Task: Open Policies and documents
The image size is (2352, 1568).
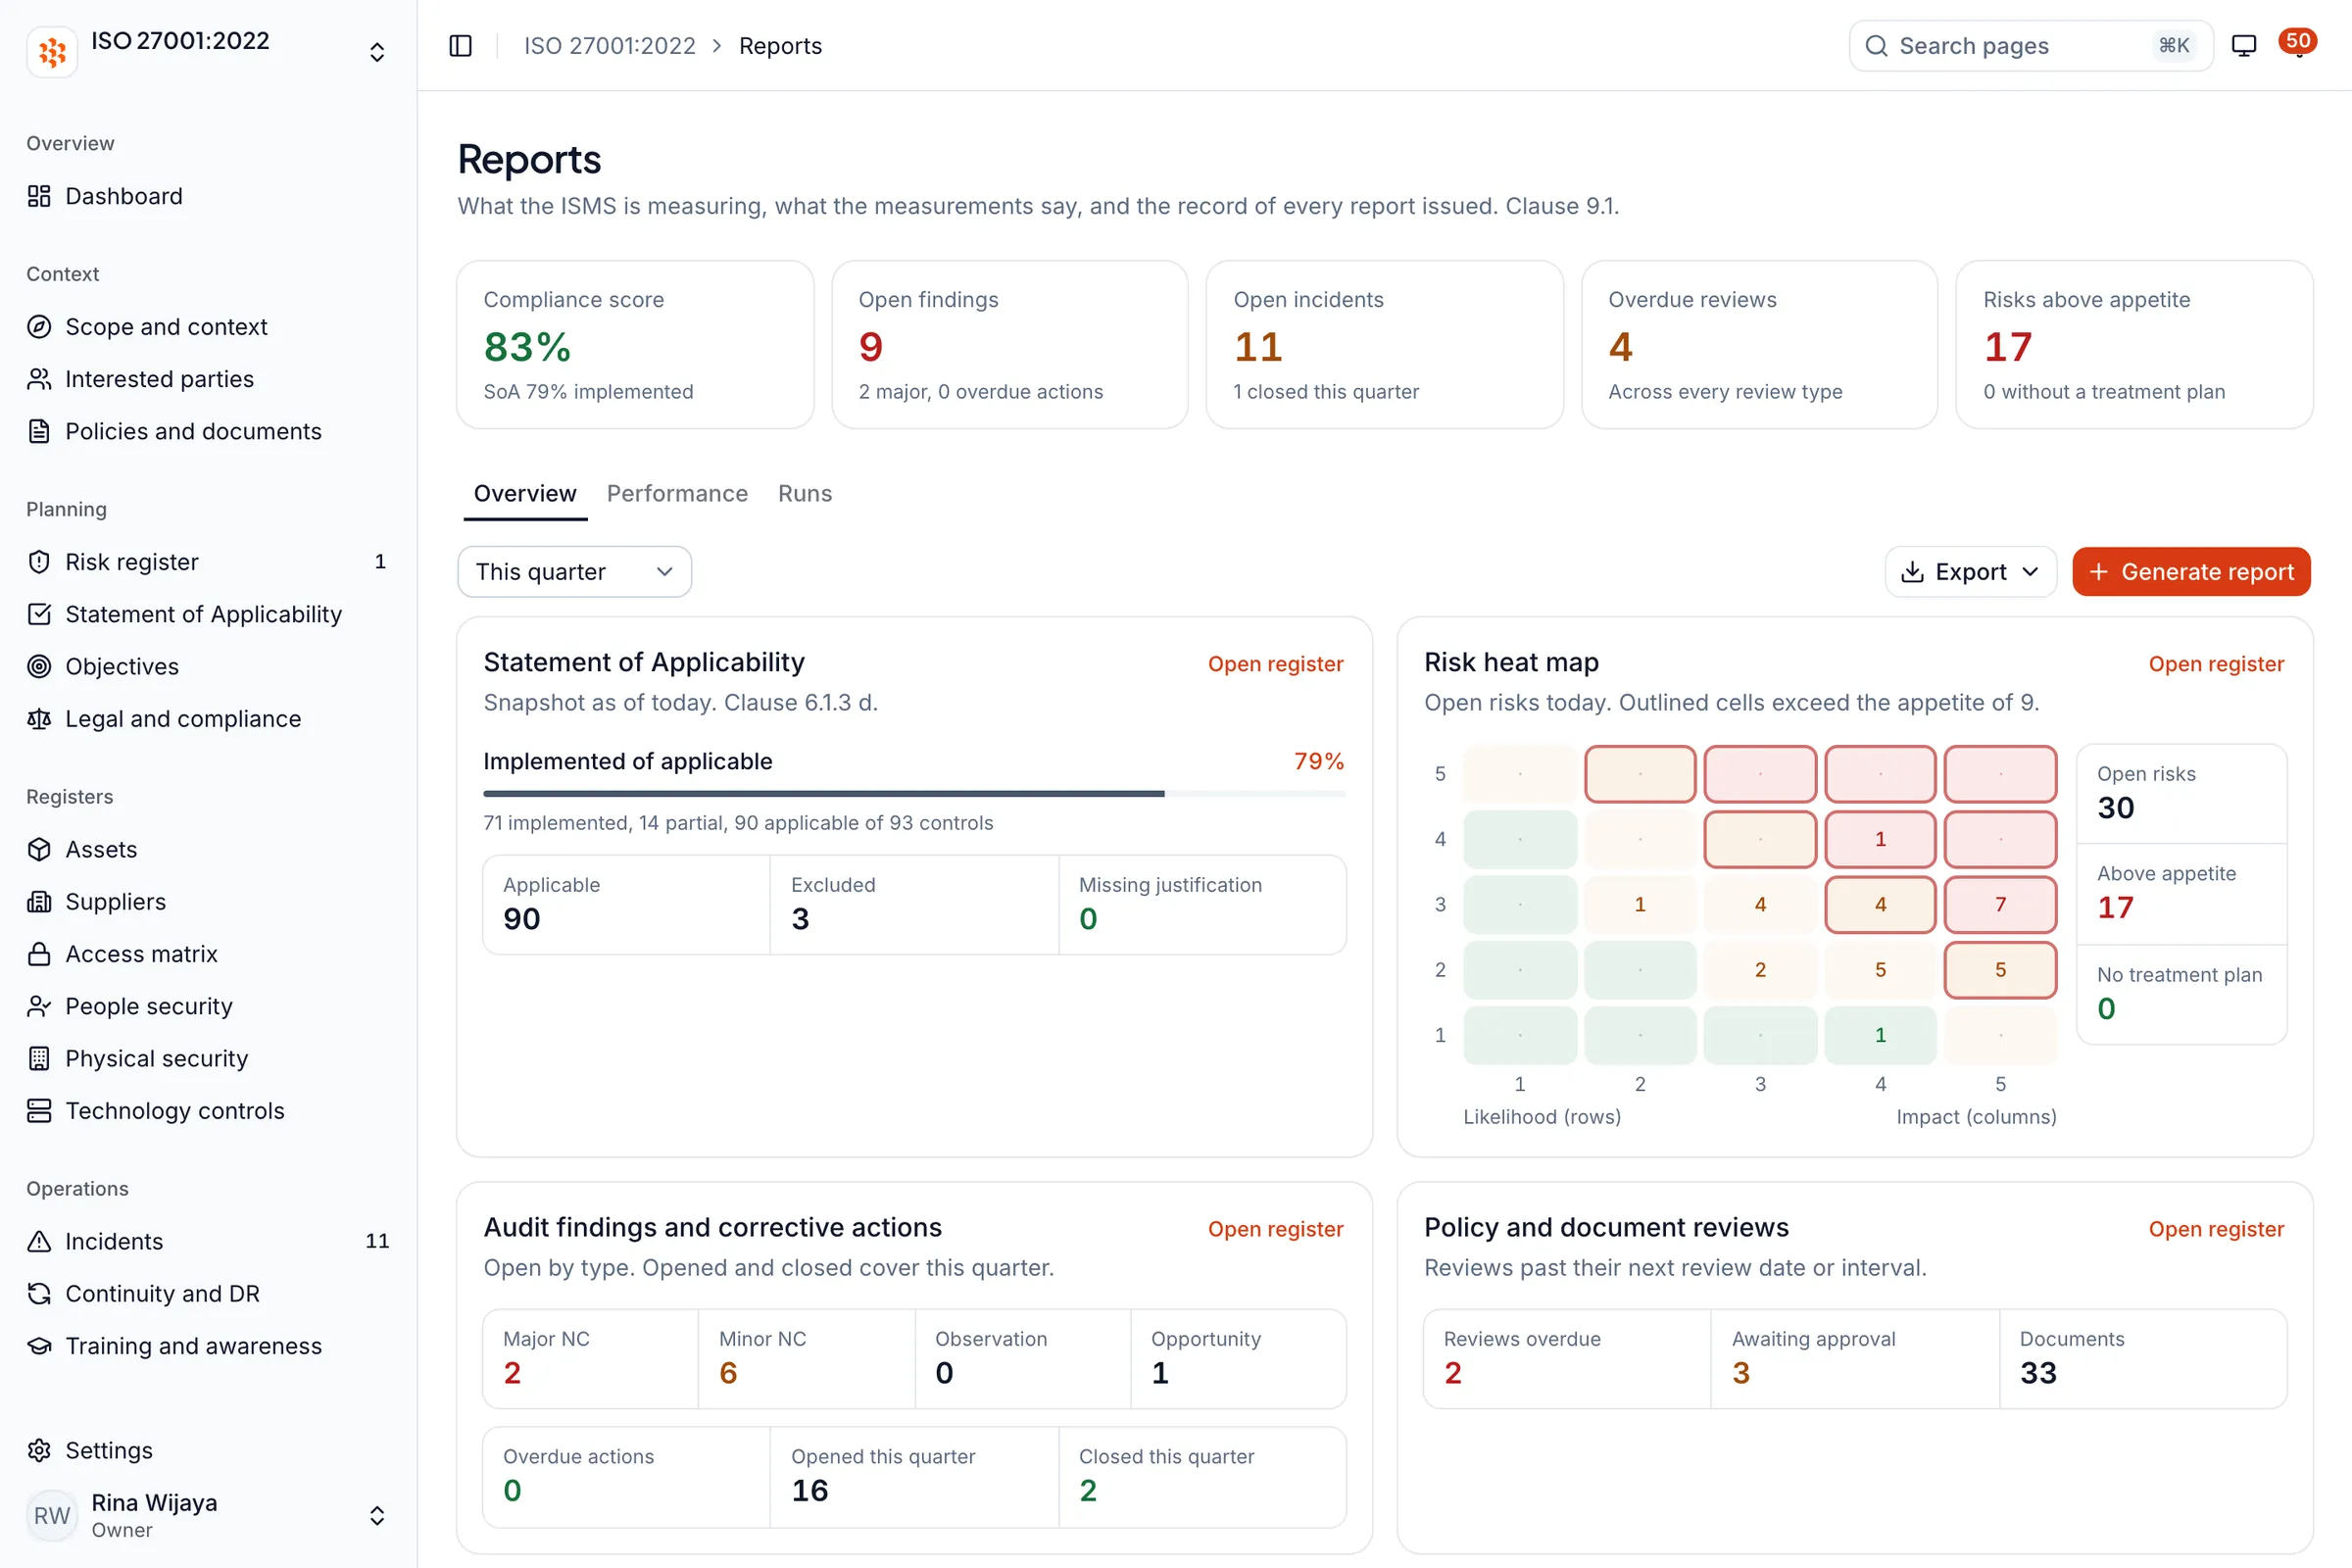Action: pos(208,431)
